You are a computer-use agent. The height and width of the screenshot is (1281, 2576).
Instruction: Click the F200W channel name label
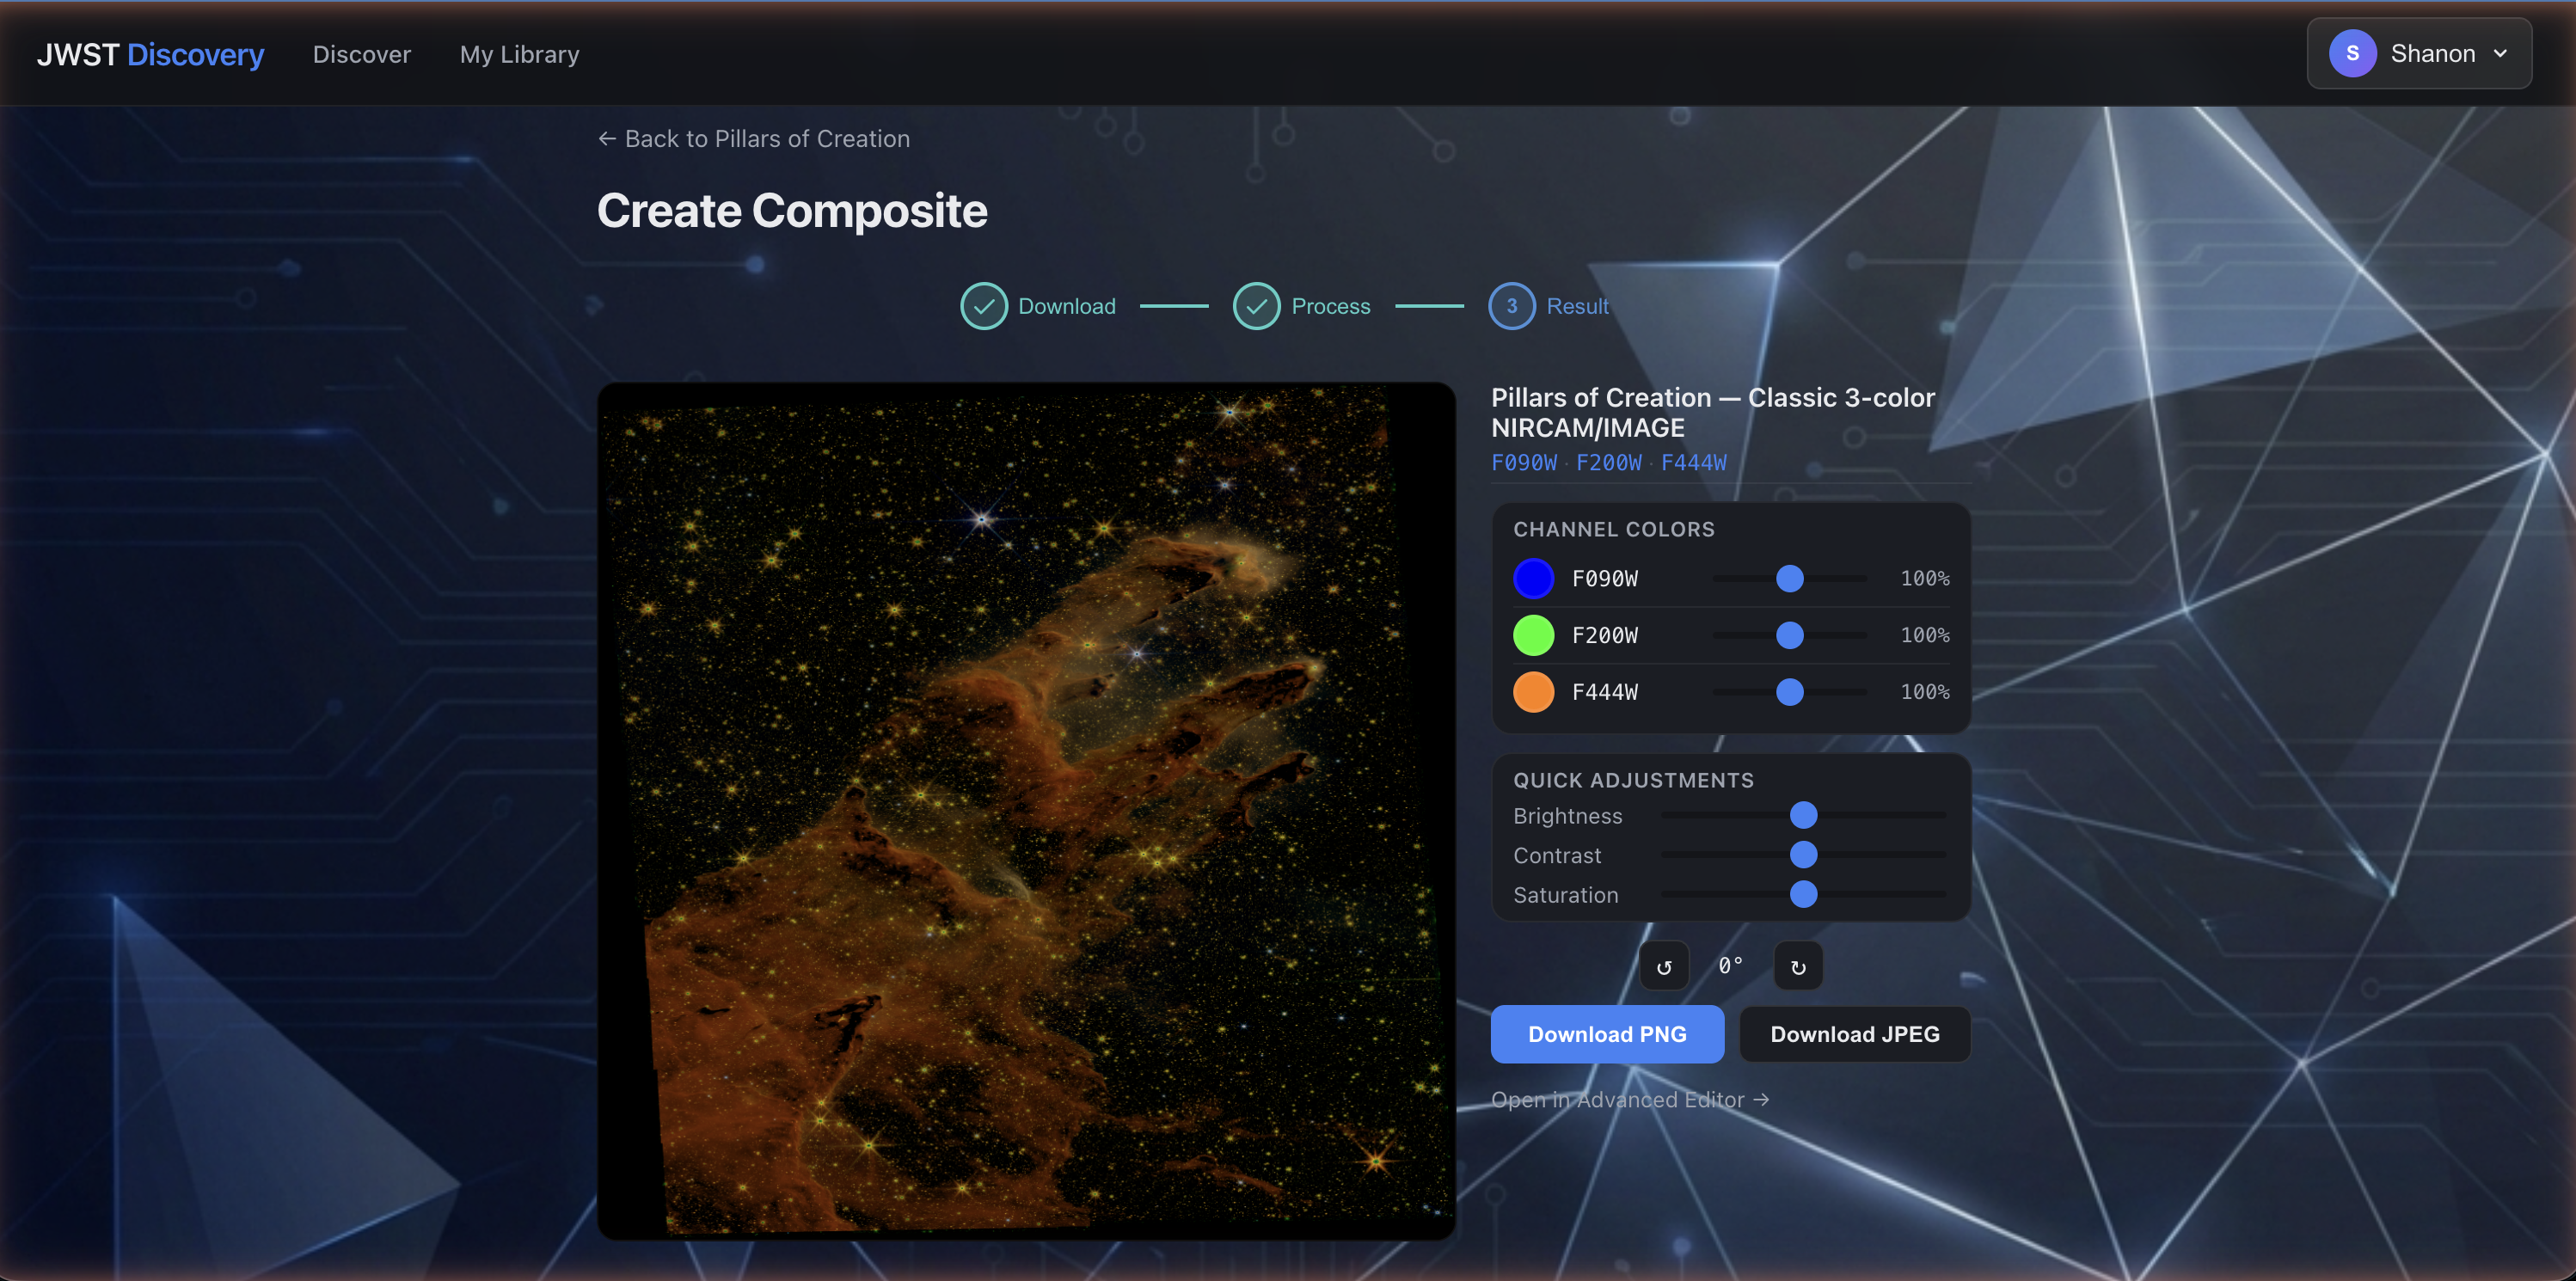pos(1605,635)
